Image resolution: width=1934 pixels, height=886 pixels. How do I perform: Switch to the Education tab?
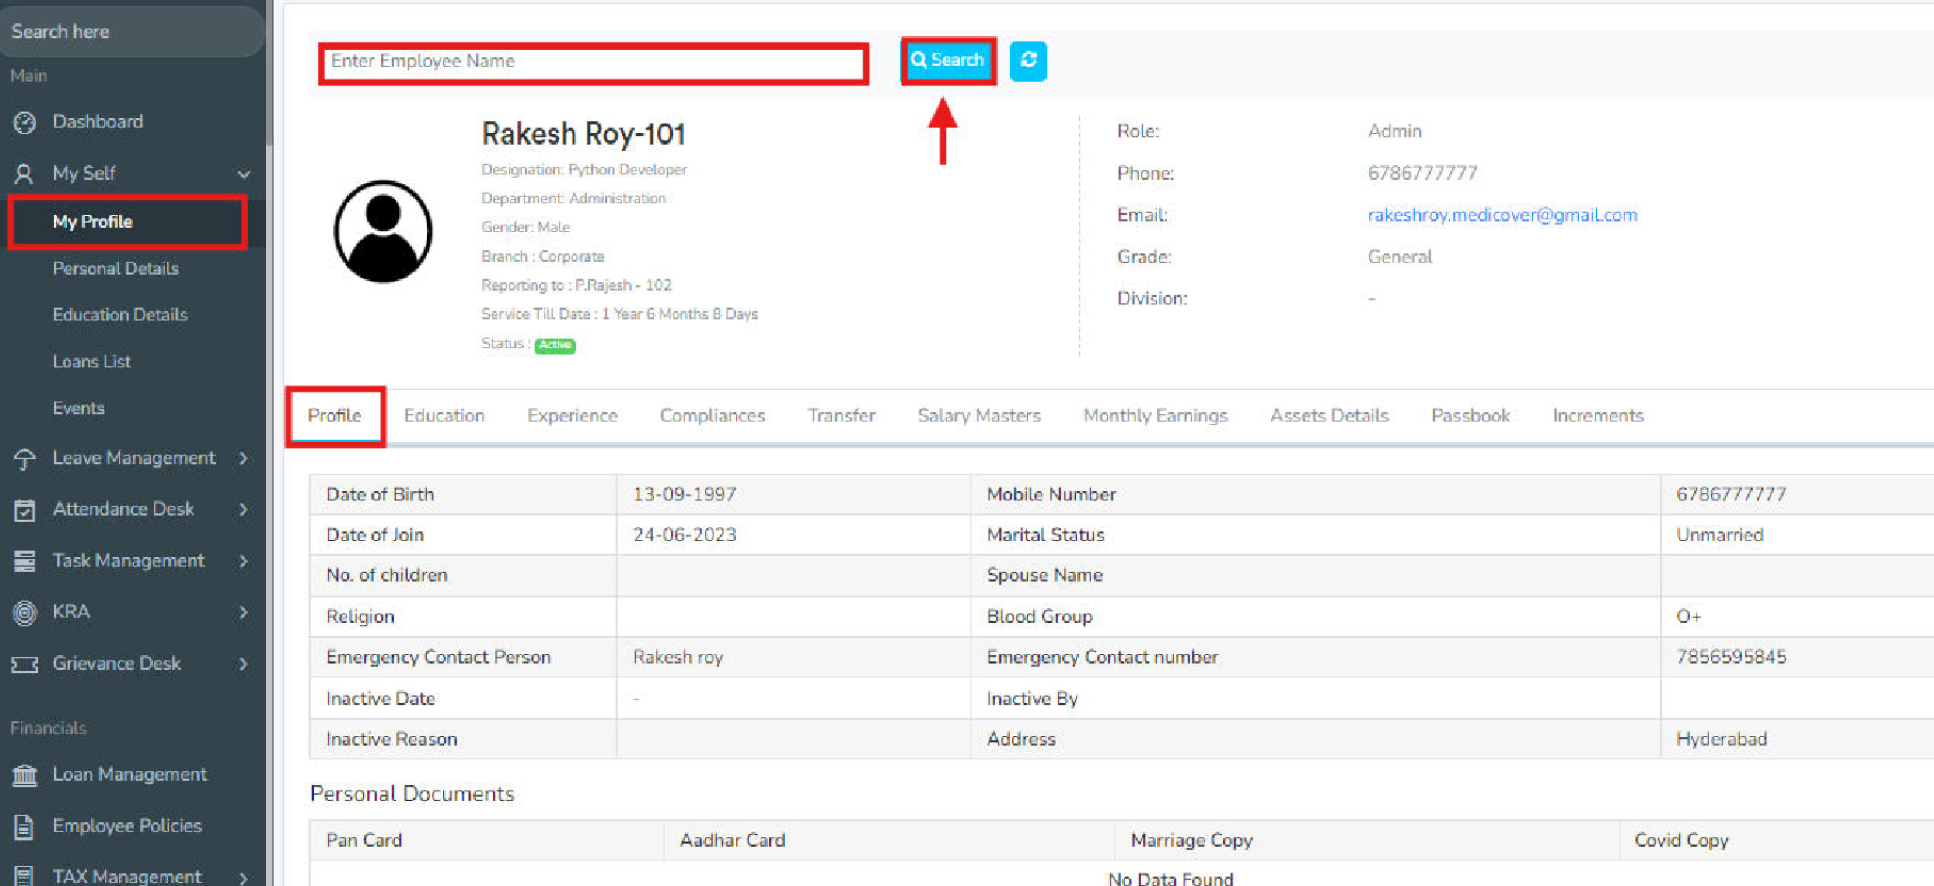point(444,416)
